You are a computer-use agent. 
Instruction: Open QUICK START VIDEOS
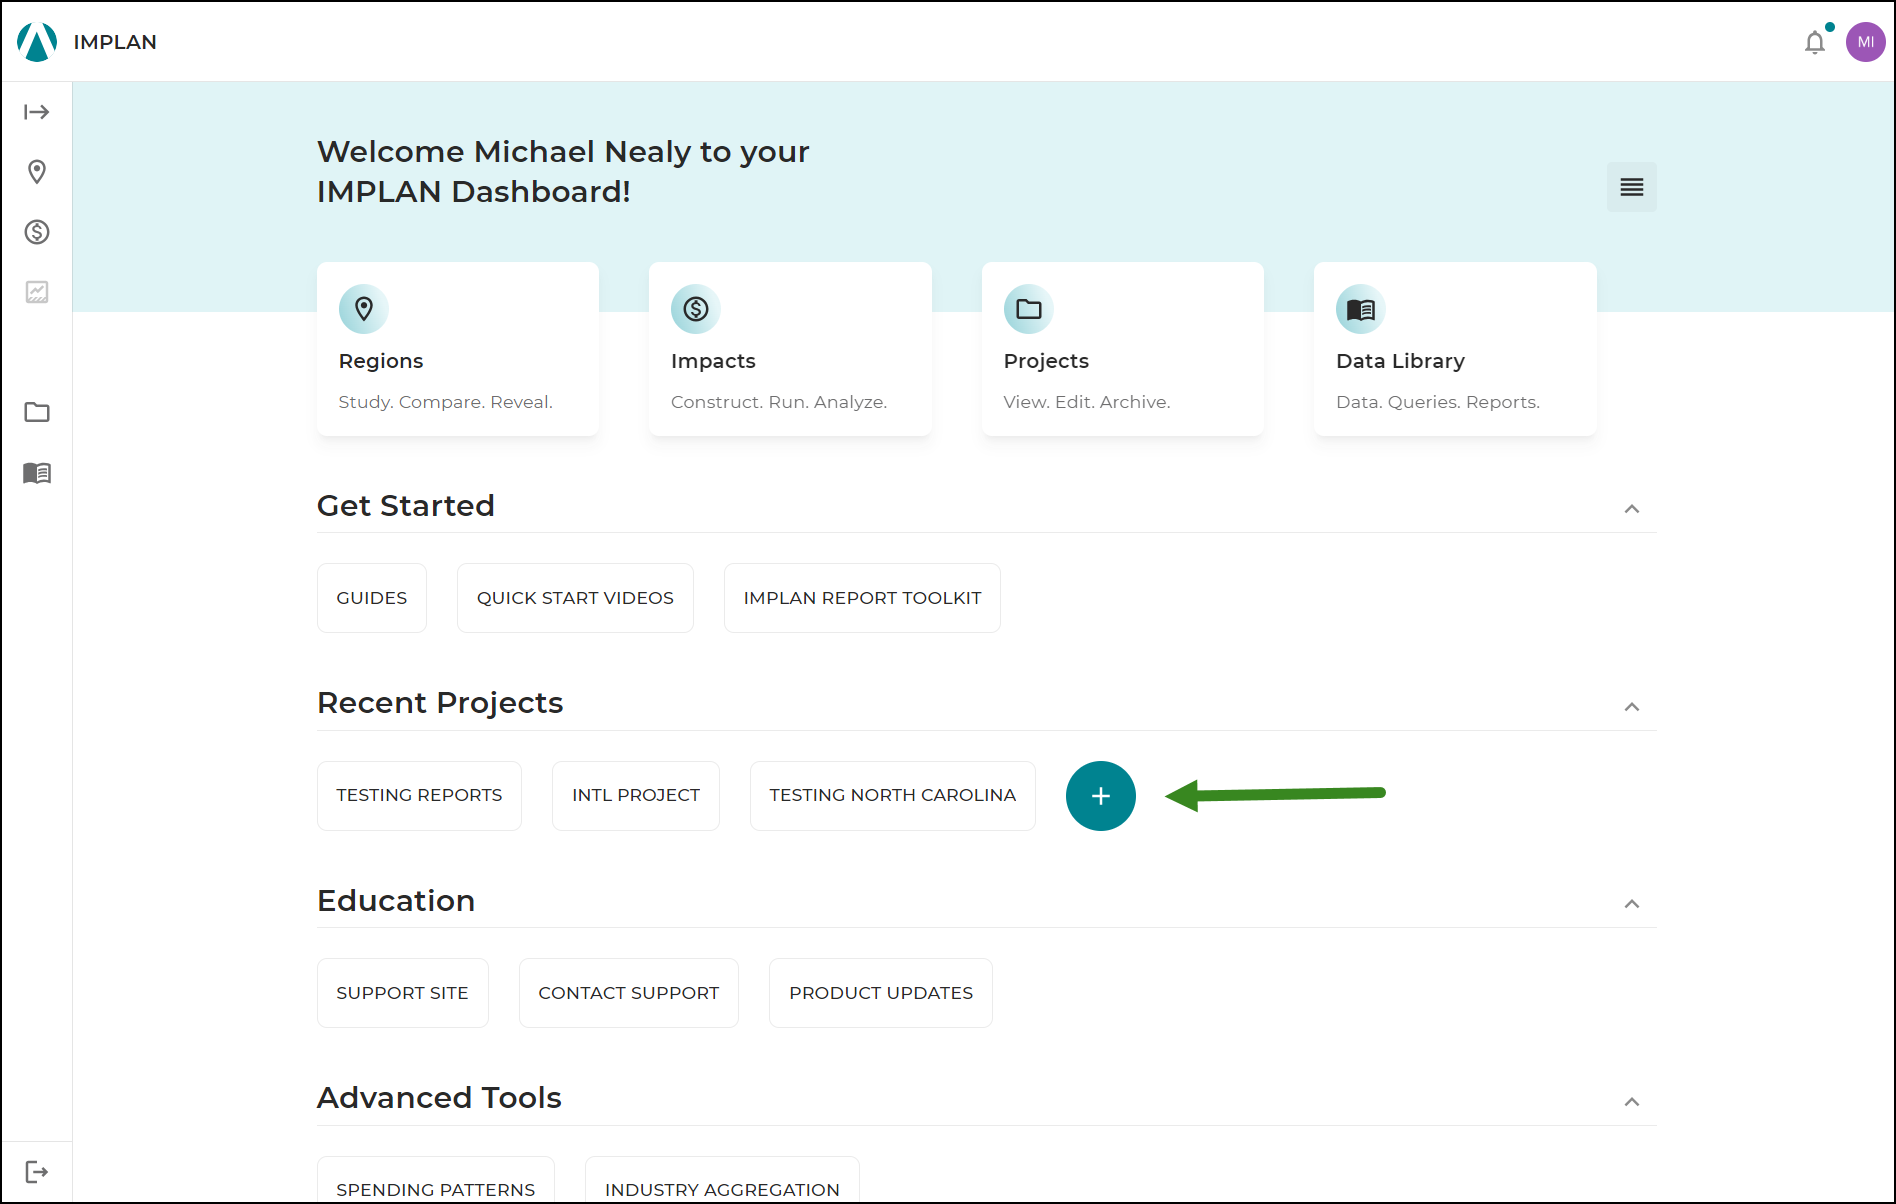(x=575, y=598)
